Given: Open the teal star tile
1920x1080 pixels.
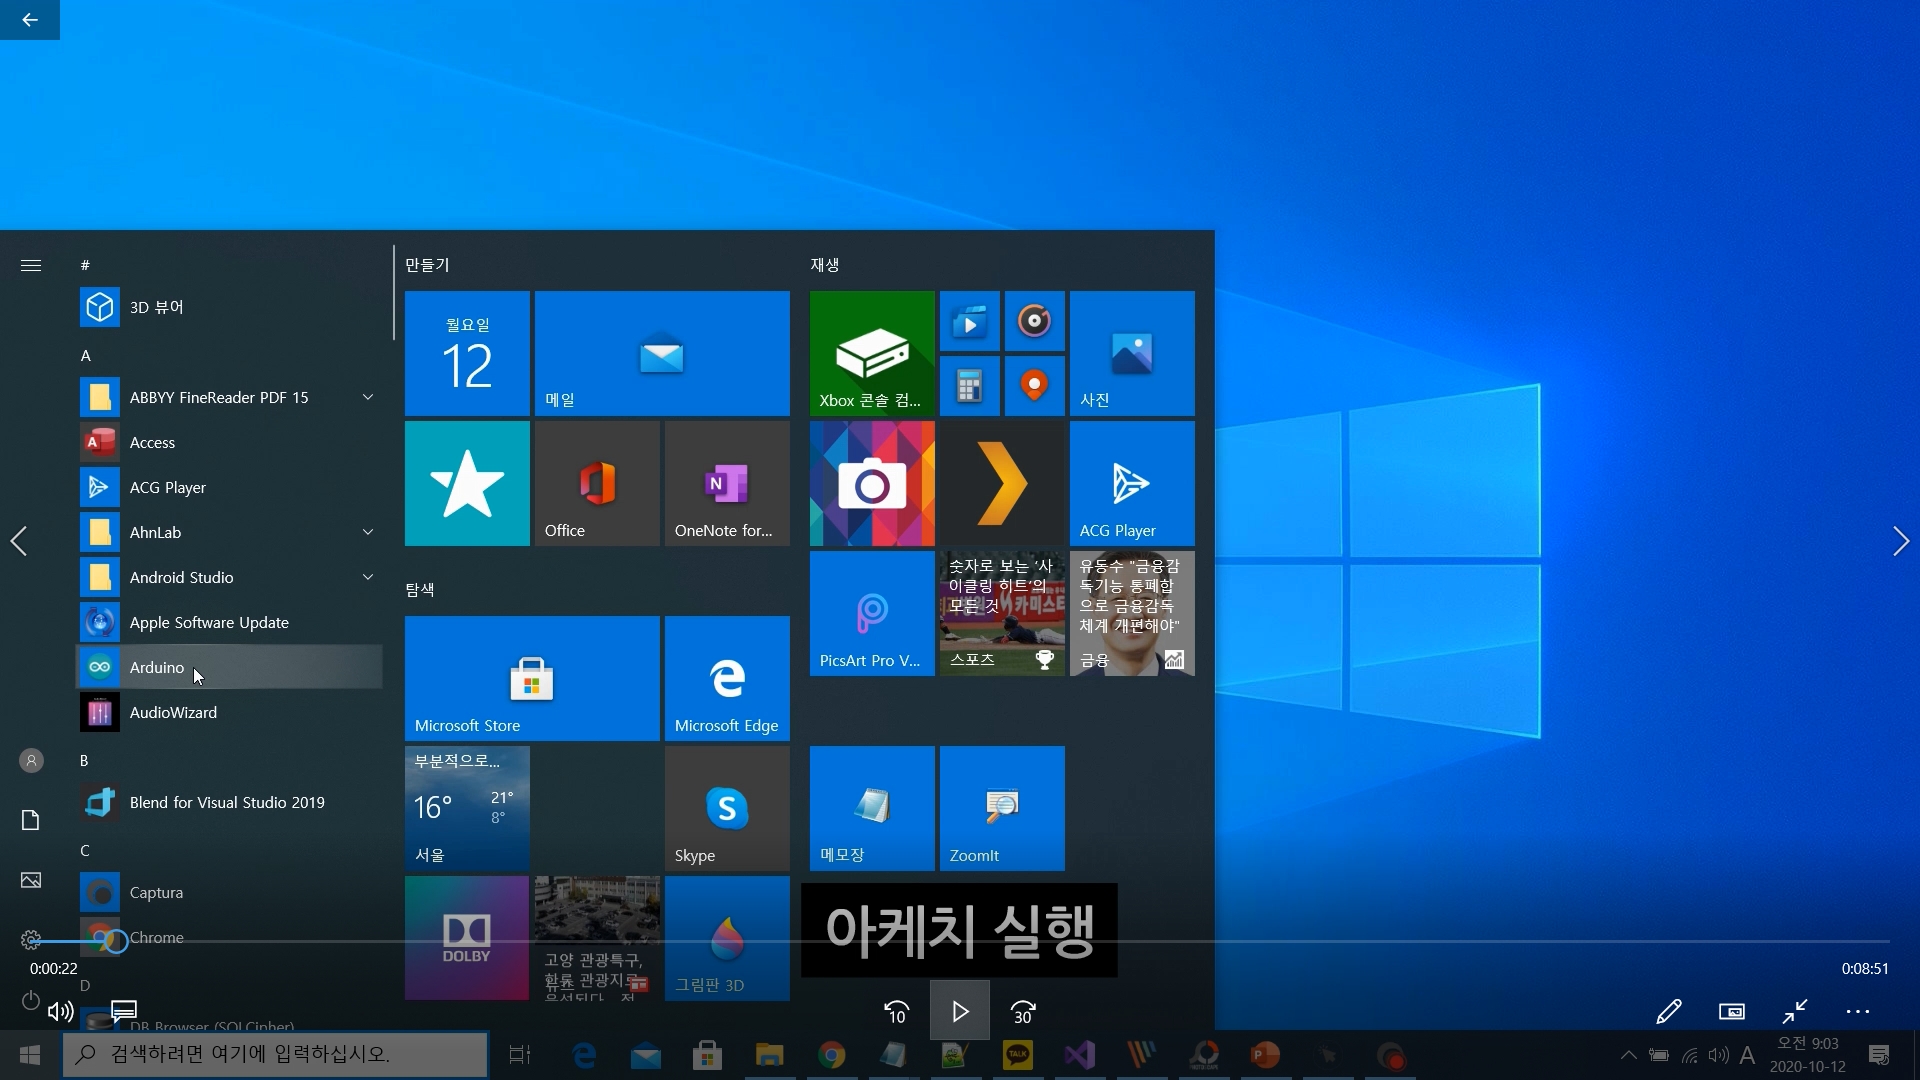Looking at the screenshot, I should tap(467, 483).
